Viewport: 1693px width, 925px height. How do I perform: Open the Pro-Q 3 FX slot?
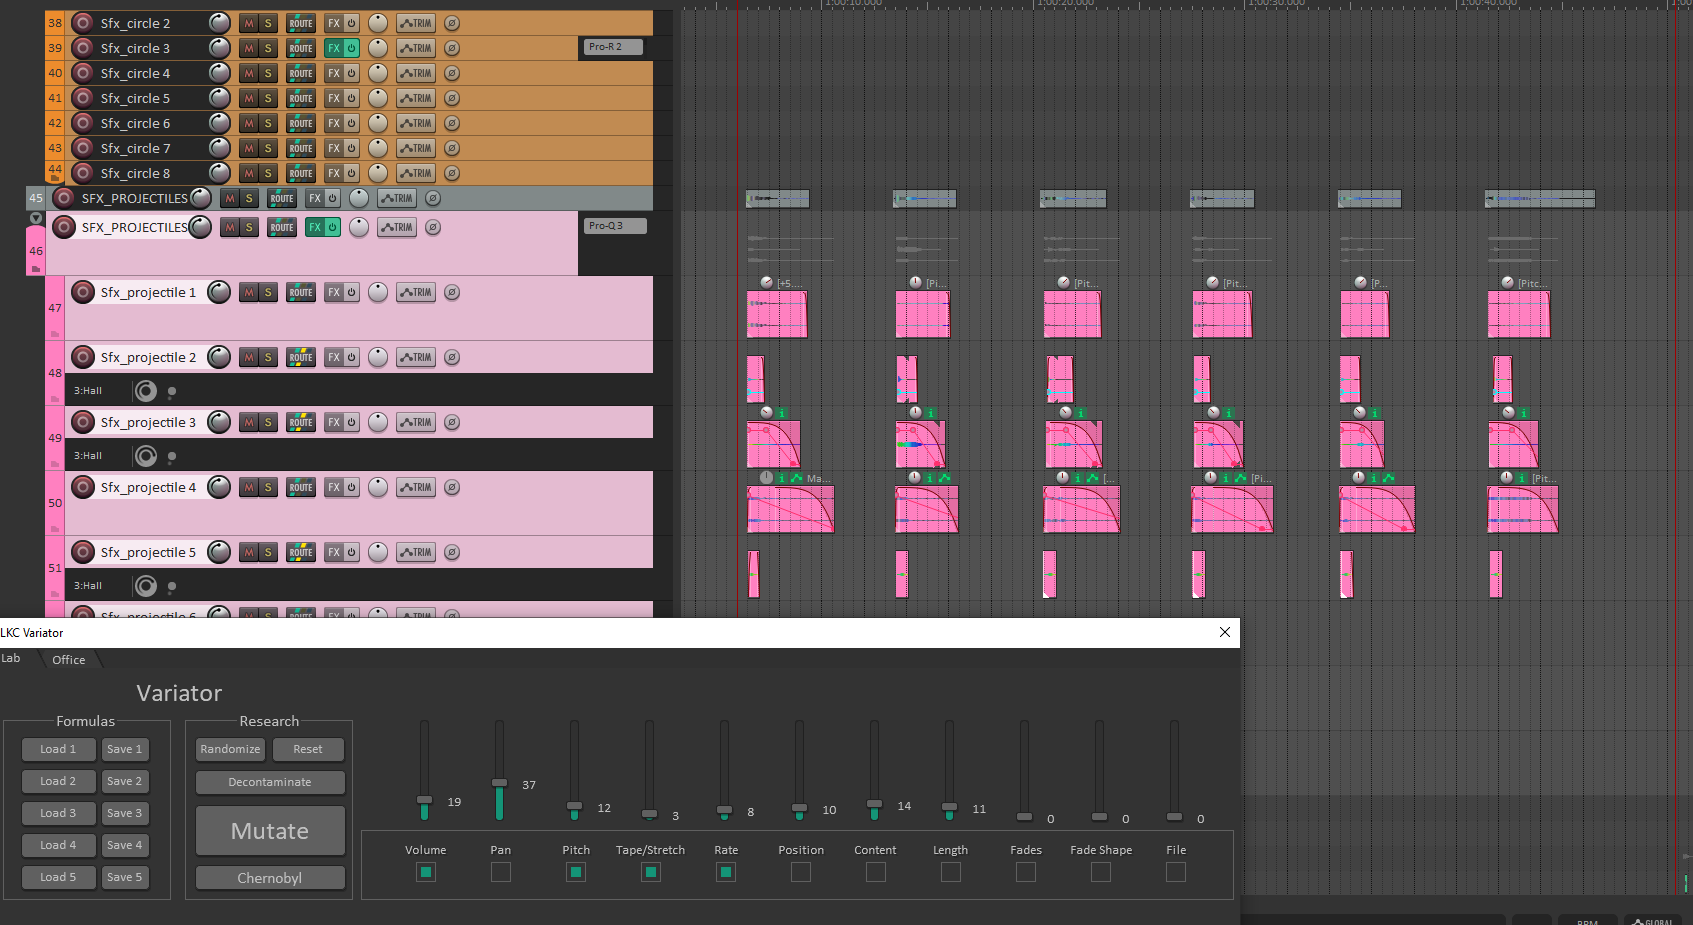(614, 226)
